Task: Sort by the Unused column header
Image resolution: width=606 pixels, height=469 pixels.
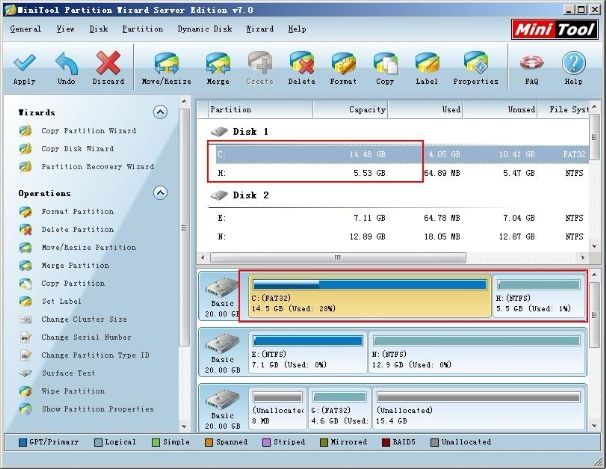Action: [500, 110]
